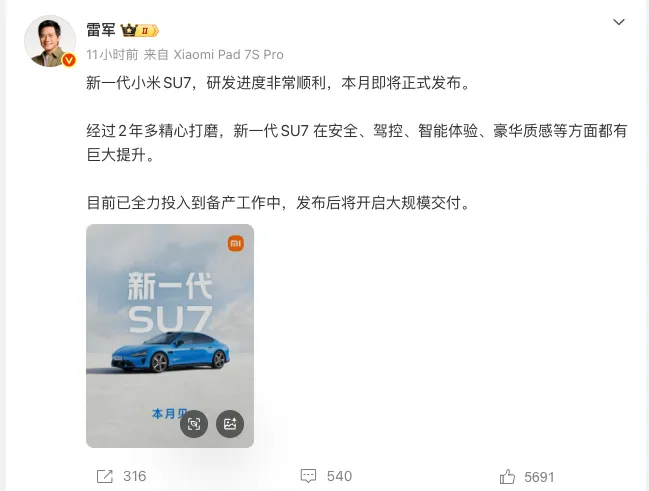The height and width of the screenshot is (491, 649).
Task: Click the 540 comment count
Action: 339,476
